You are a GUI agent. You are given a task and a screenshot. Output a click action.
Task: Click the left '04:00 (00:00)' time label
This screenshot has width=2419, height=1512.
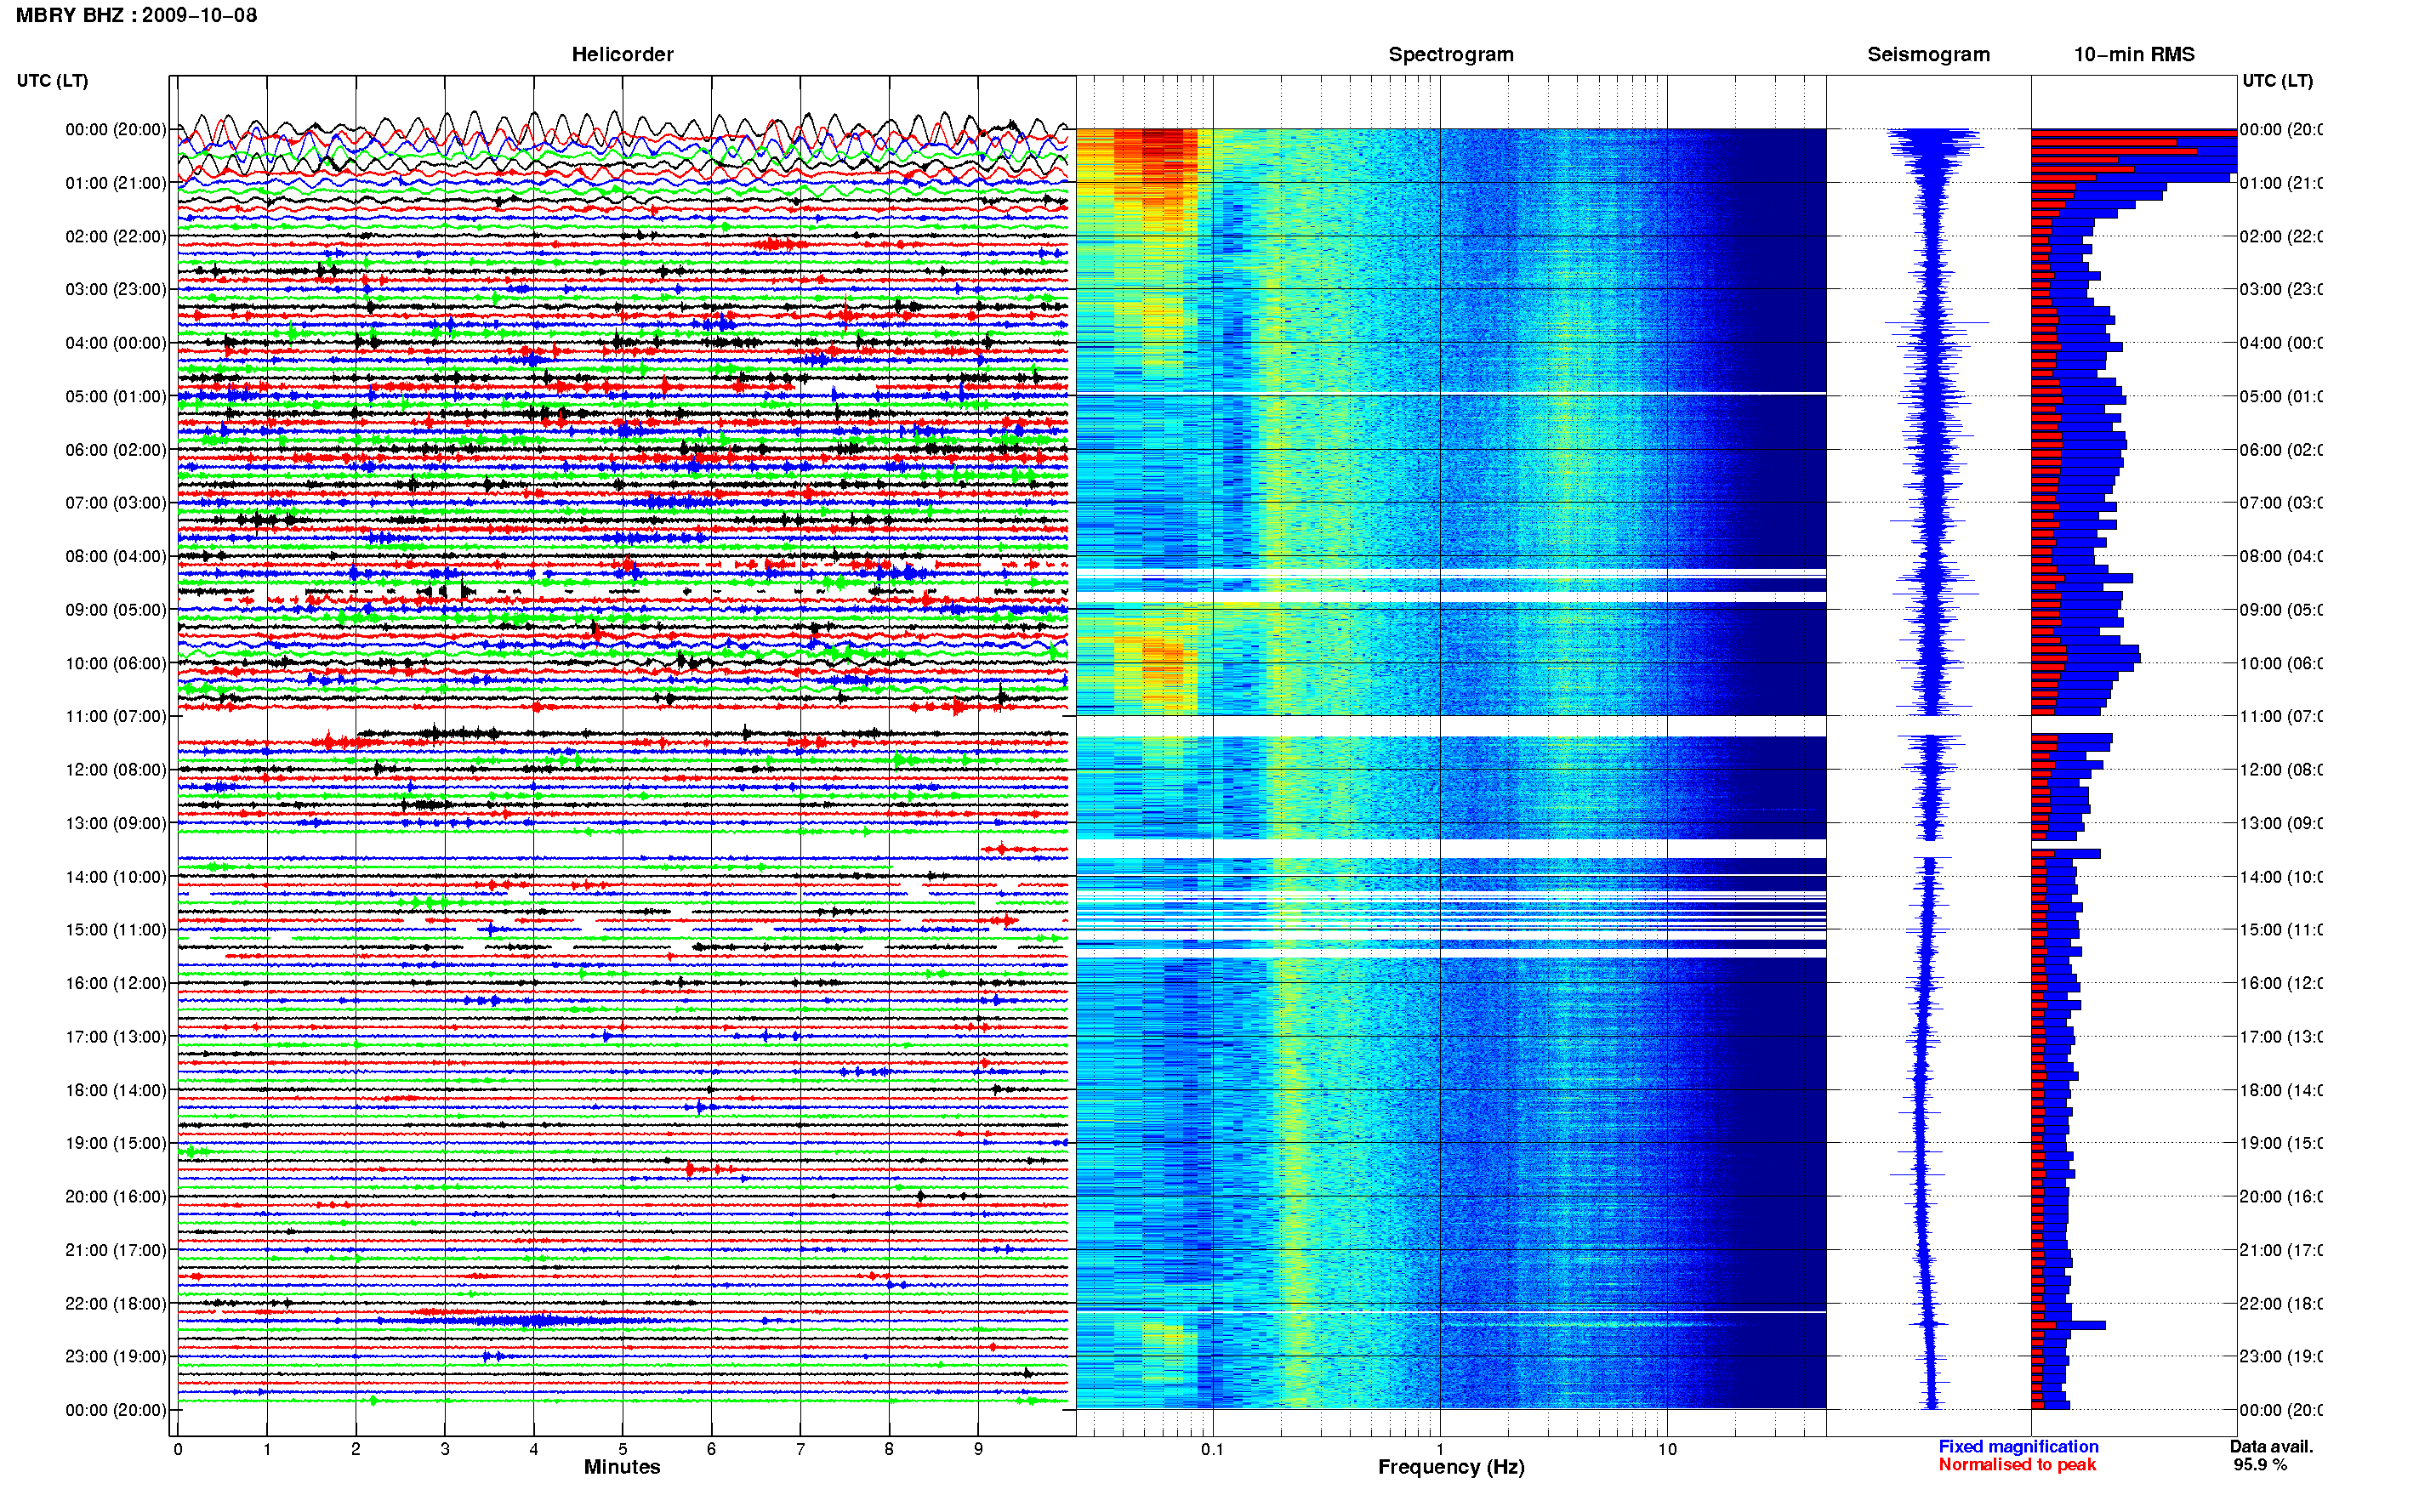pyautogui.click(x=116, y=343)
